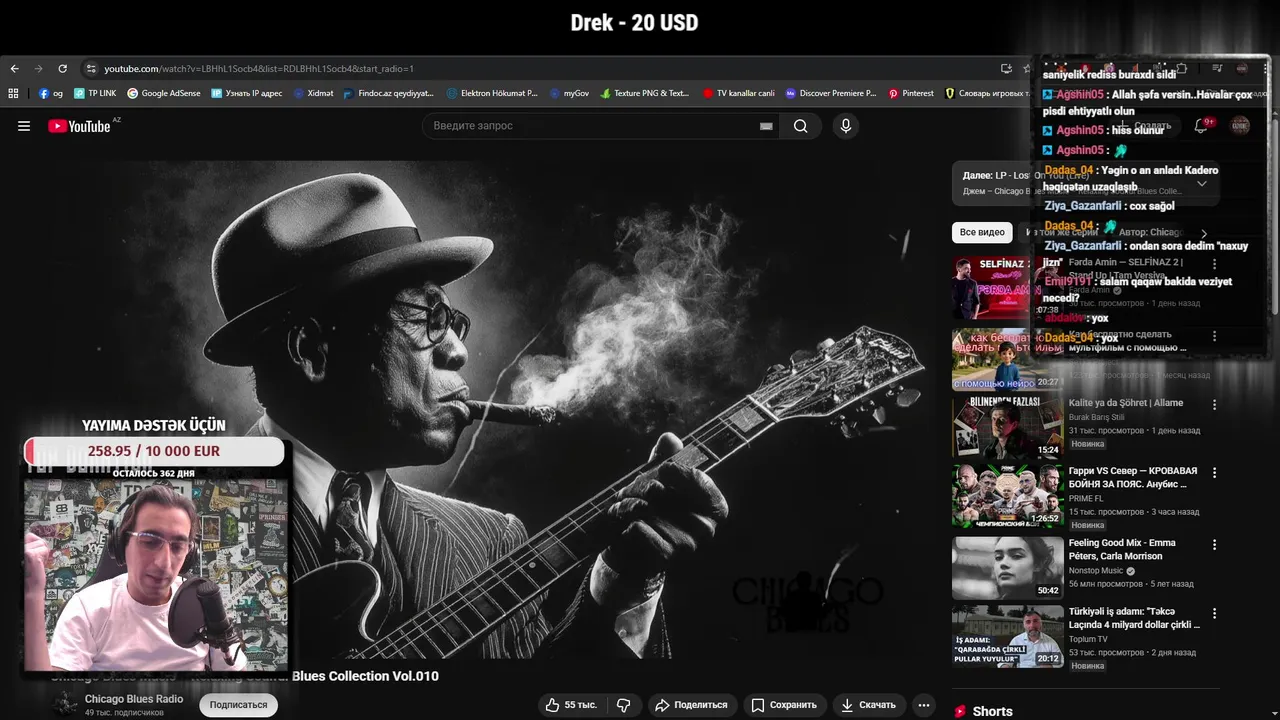Open the Burak Barış Stili channel link
The width and height of the screenshot is (1280, 720).
click(x=1096, y=417)
